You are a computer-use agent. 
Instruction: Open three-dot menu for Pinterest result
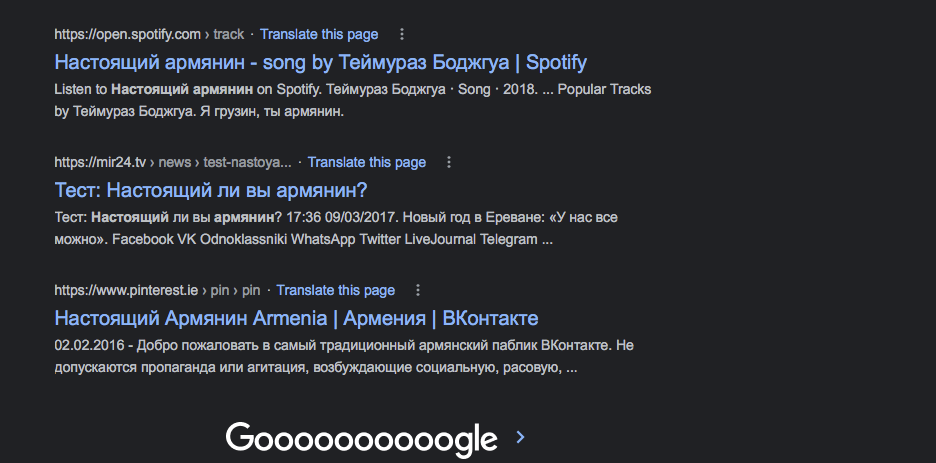pos(418,290)
